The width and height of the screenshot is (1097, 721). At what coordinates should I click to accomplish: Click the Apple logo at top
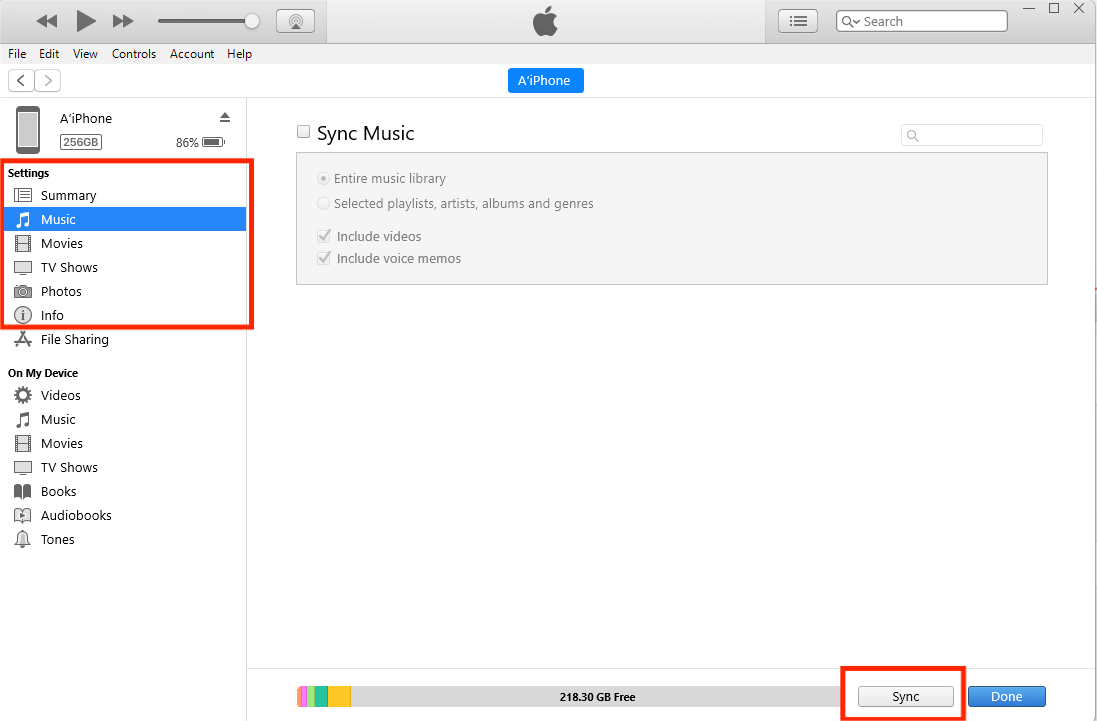(x=545, y=22)
